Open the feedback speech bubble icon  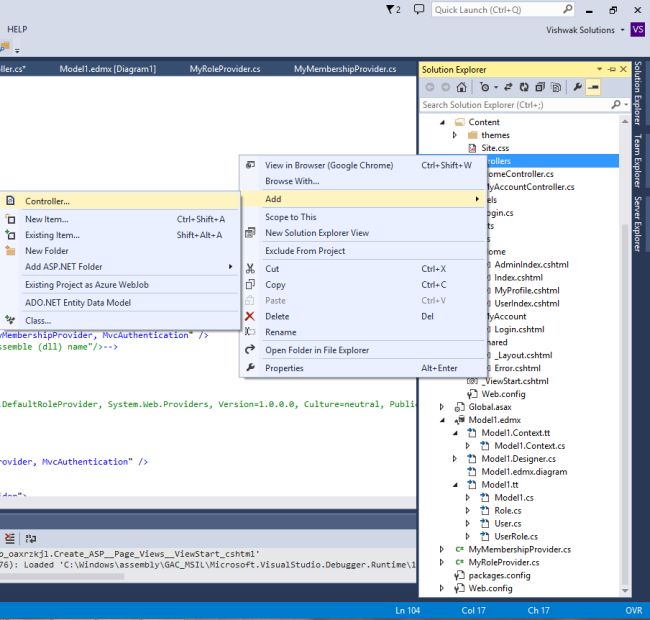(418, 9)
